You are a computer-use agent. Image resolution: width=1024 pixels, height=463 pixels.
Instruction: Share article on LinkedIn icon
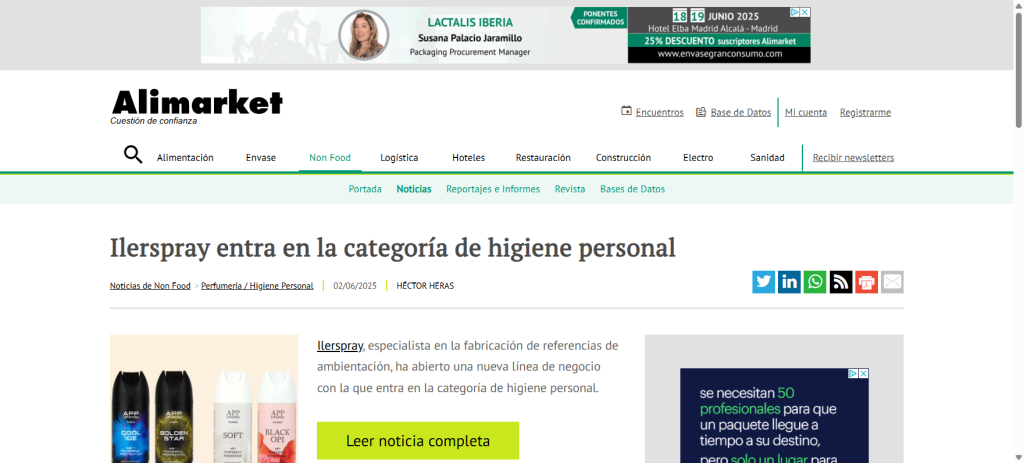click(x=789, y=282)
